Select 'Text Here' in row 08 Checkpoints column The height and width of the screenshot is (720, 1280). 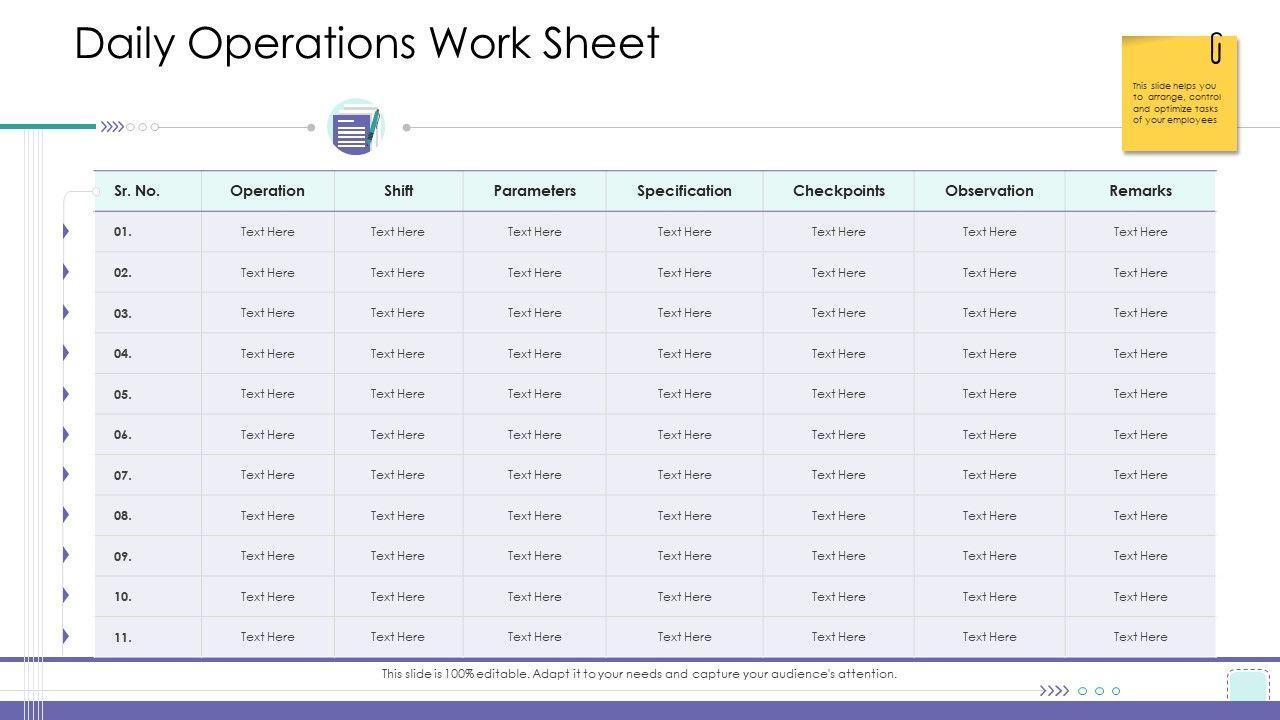click(x=839, y=516)
